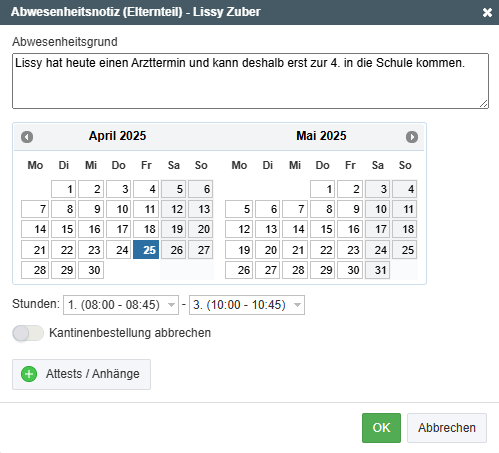Image resolution: width=499 pixels, height=453 pixels.
Task: Pick April 30 in the calendar
Action: [x=91, y=270]
